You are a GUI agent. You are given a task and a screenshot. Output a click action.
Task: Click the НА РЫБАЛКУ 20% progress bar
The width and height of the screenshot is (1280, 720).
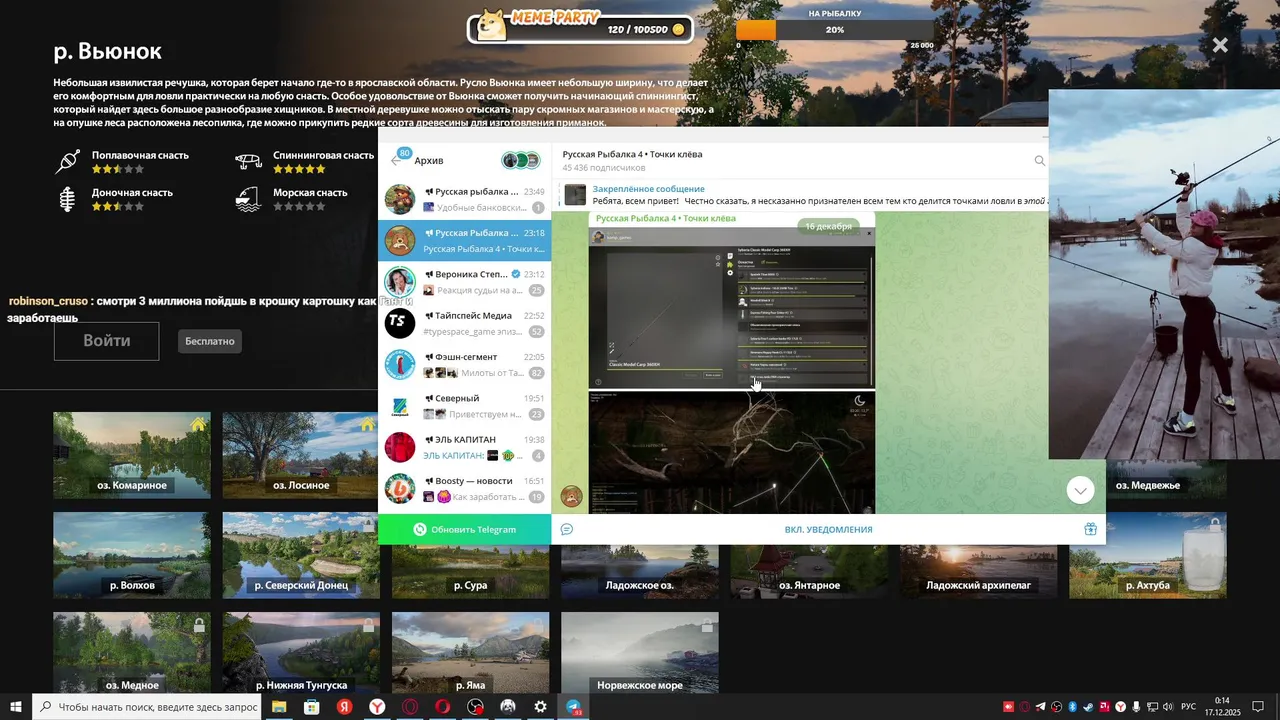click(835, 30)
